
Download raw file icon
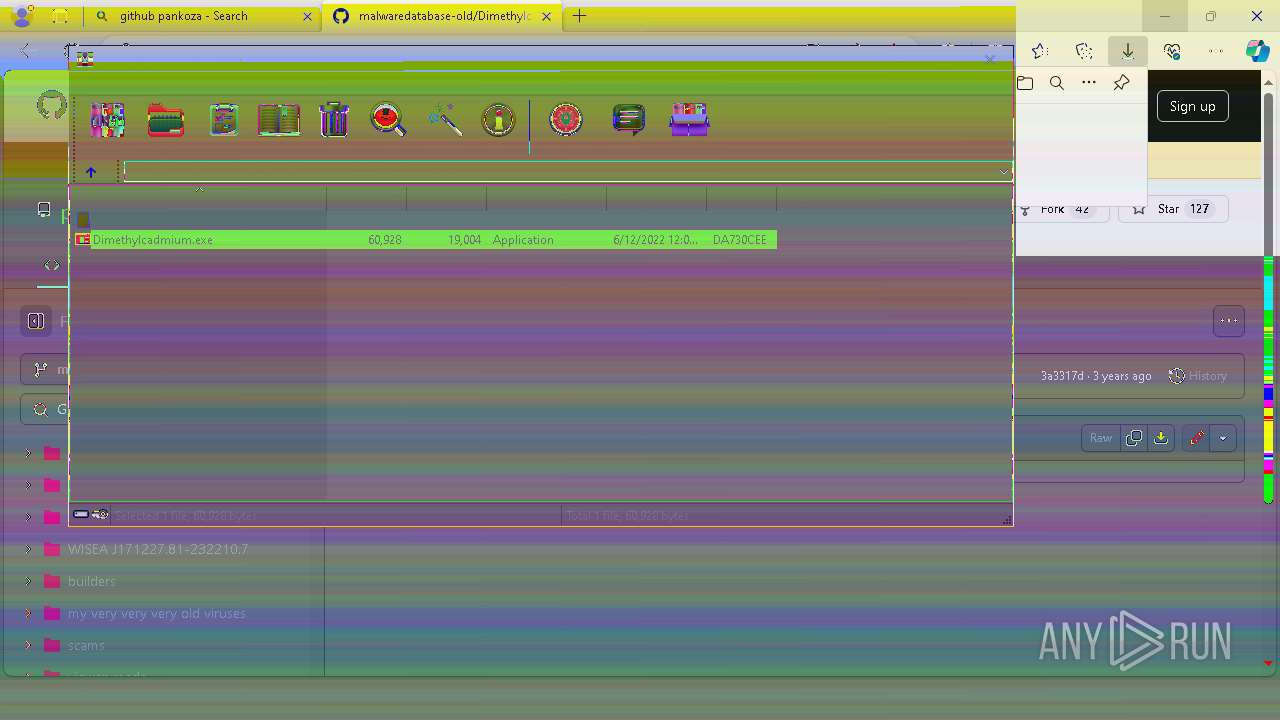tap(1160, 438)
